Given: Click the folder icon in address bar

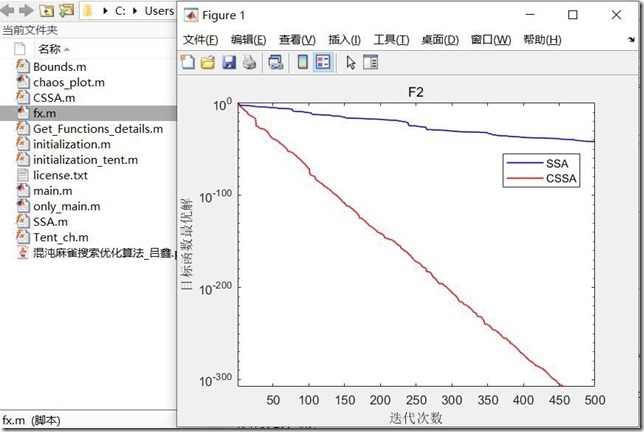Looking at the screenshot, I should [x=87, y=11].
